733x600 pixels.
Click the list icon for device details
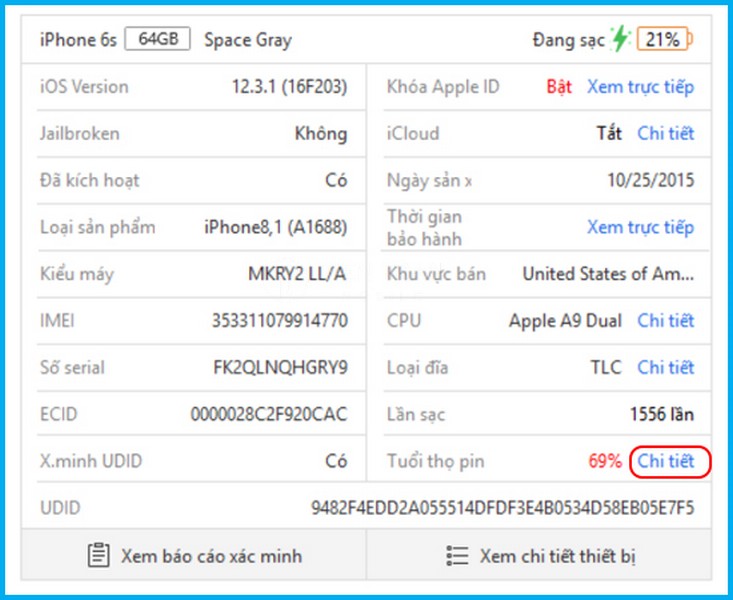[457, 555]
